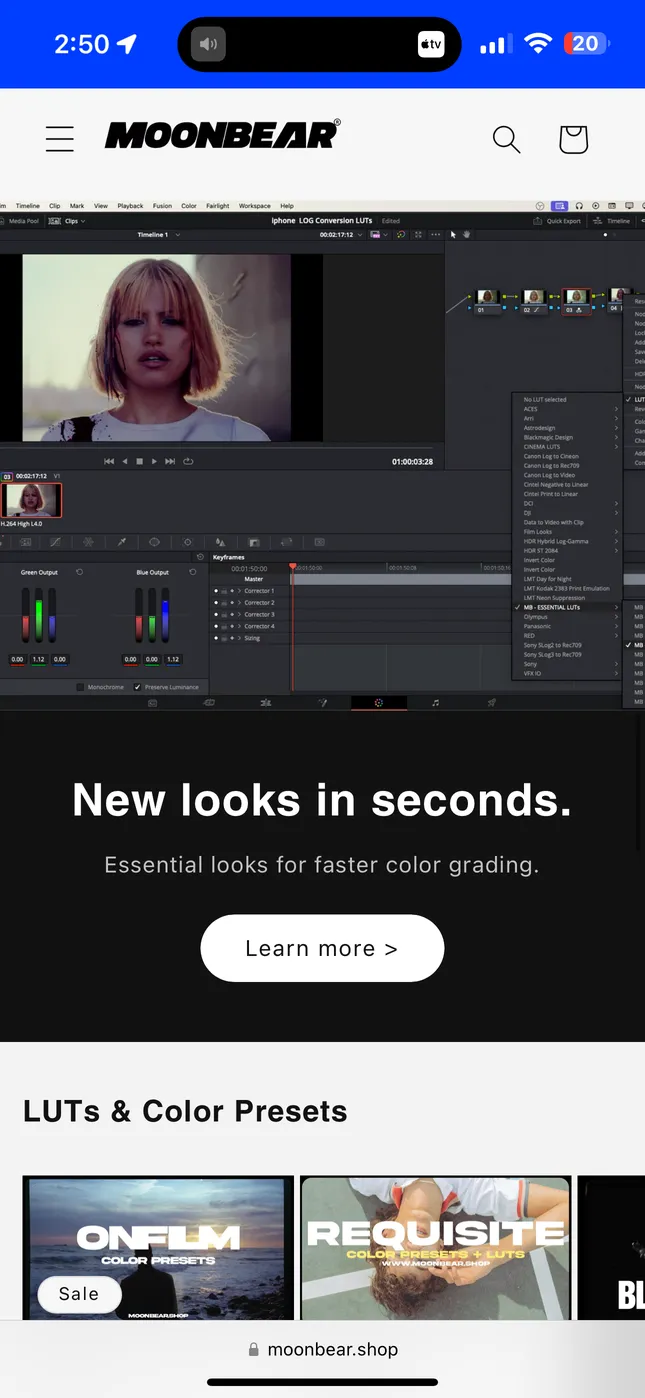Tap the Apple TV indicator in status bar

click(430, 44)
